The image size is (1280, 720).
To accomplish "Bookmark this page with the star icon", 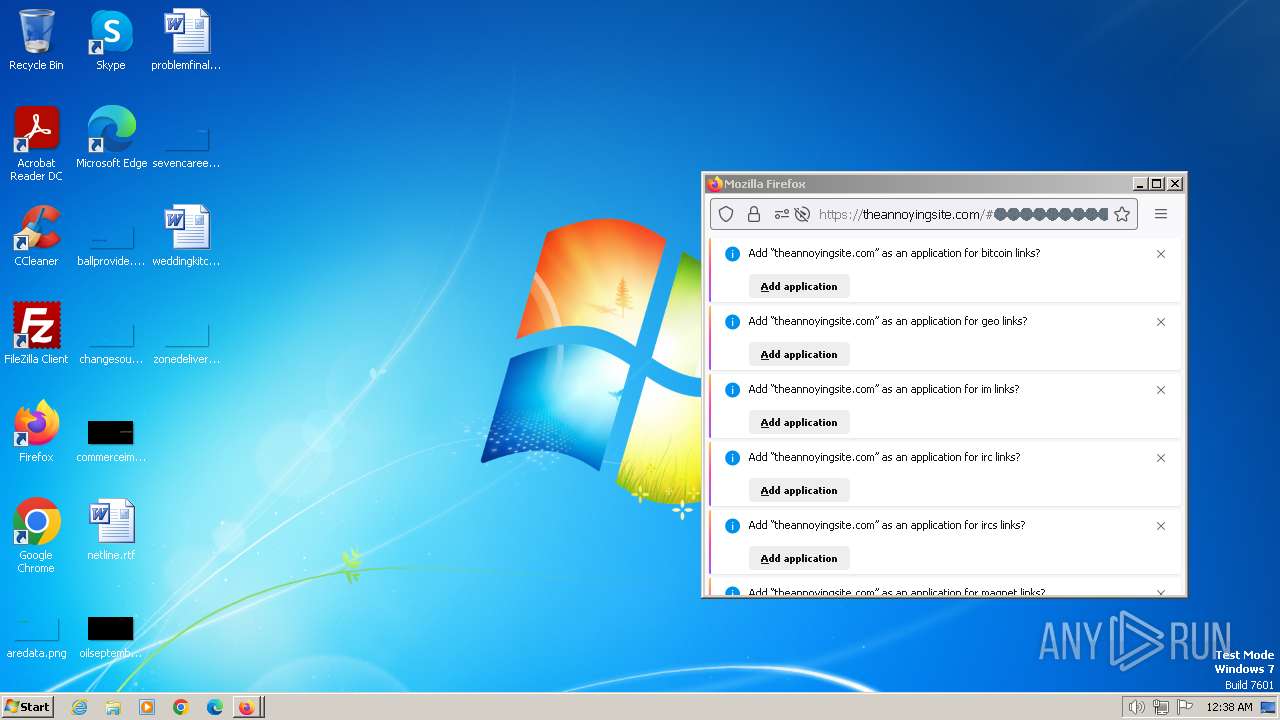I will 1122,214.
